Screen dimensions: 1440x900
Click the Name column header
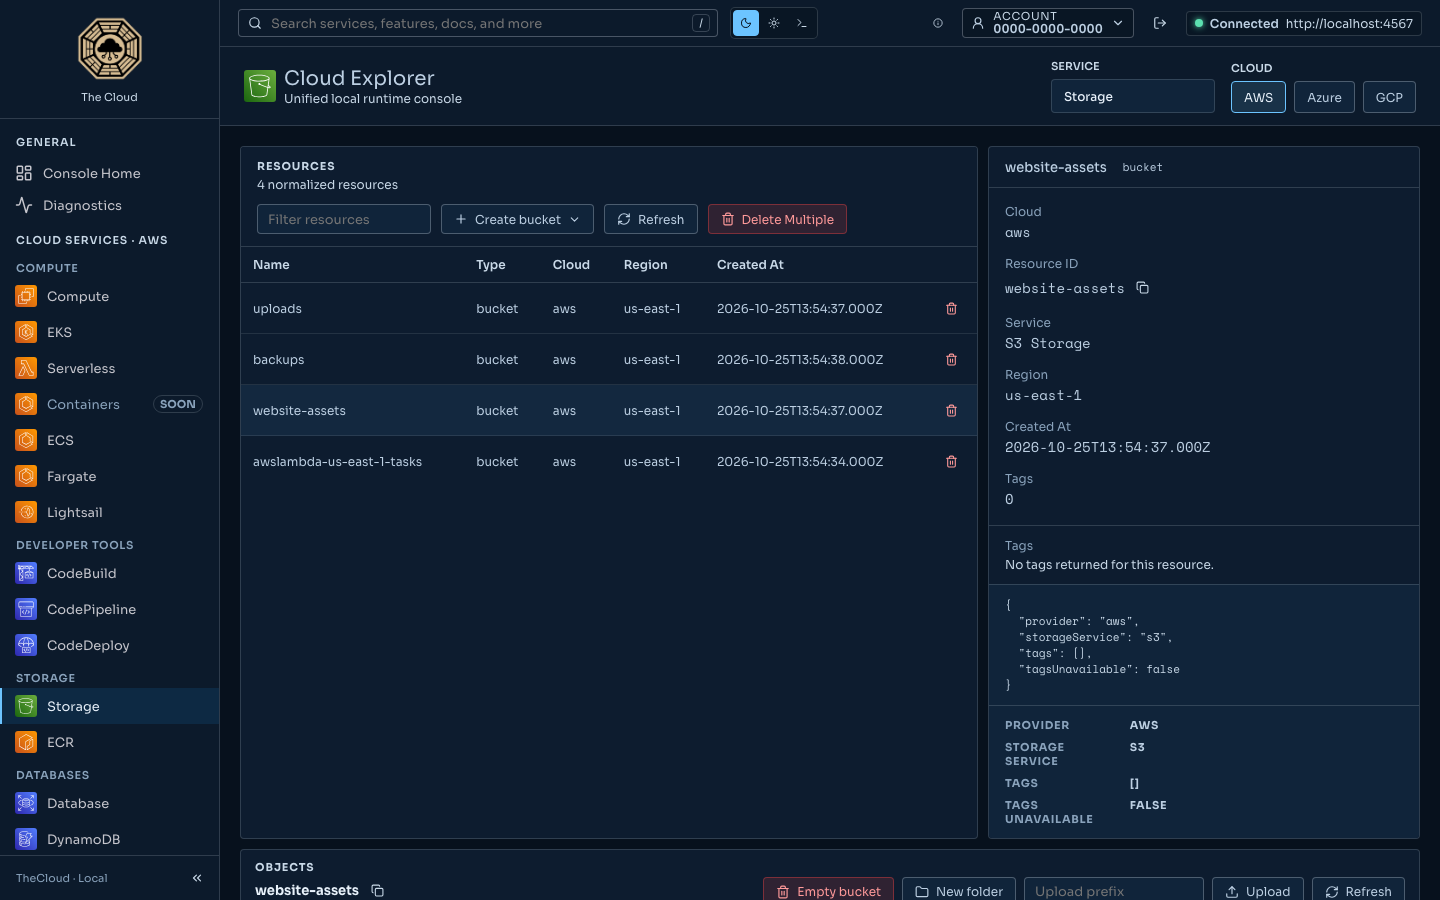coord(271,265)
